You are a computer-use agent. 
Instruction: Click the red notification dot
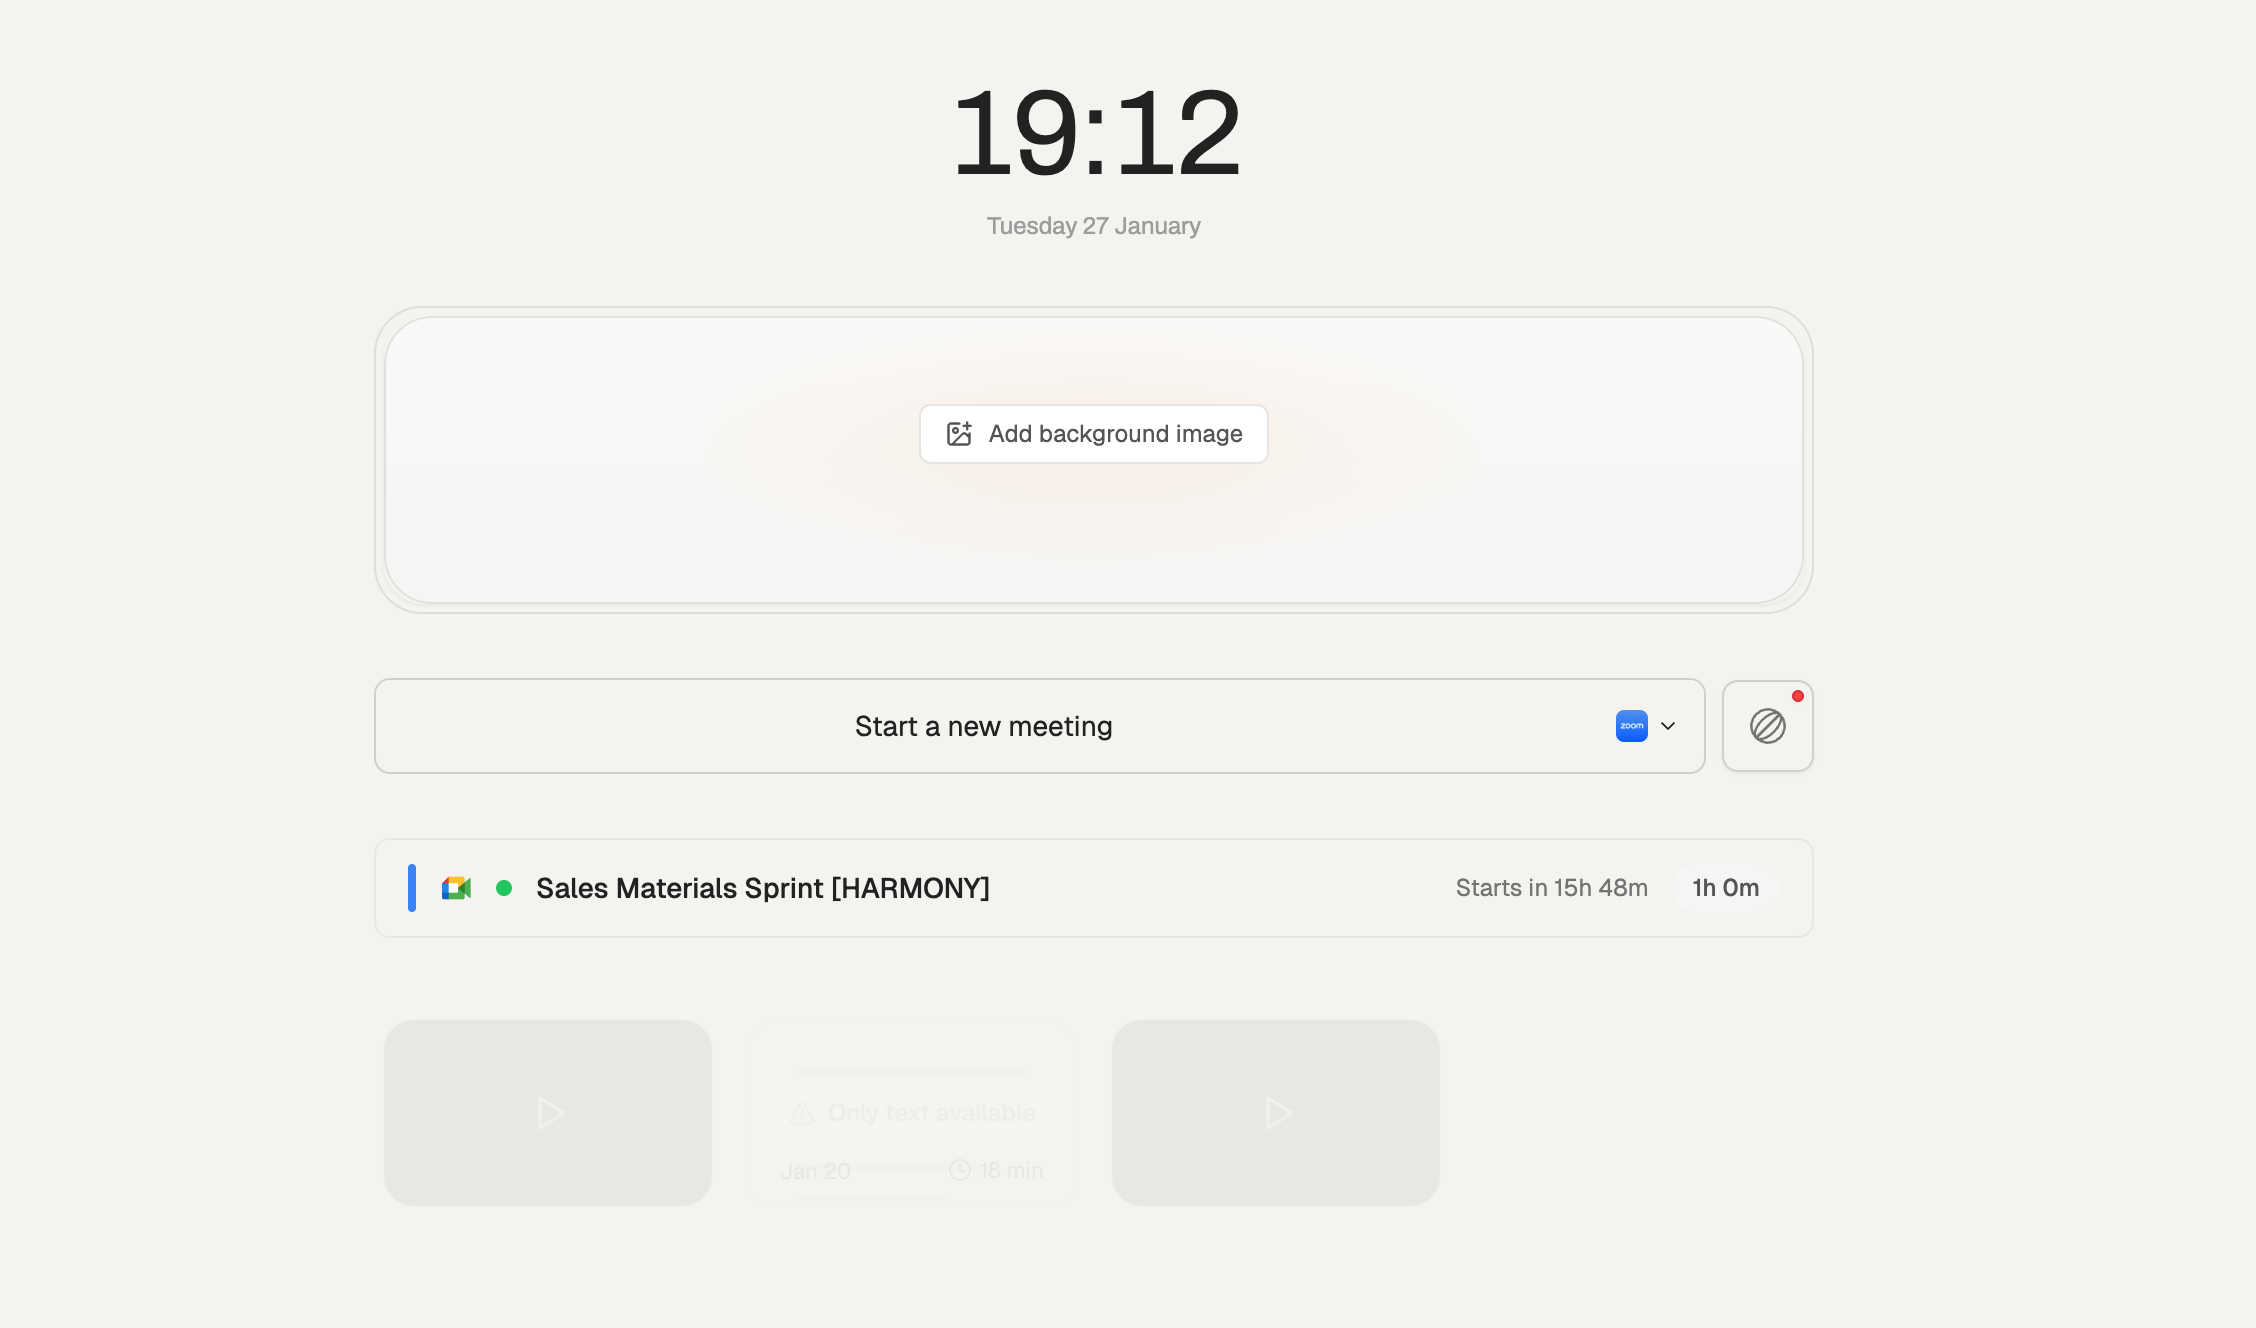coord(1797,696)
